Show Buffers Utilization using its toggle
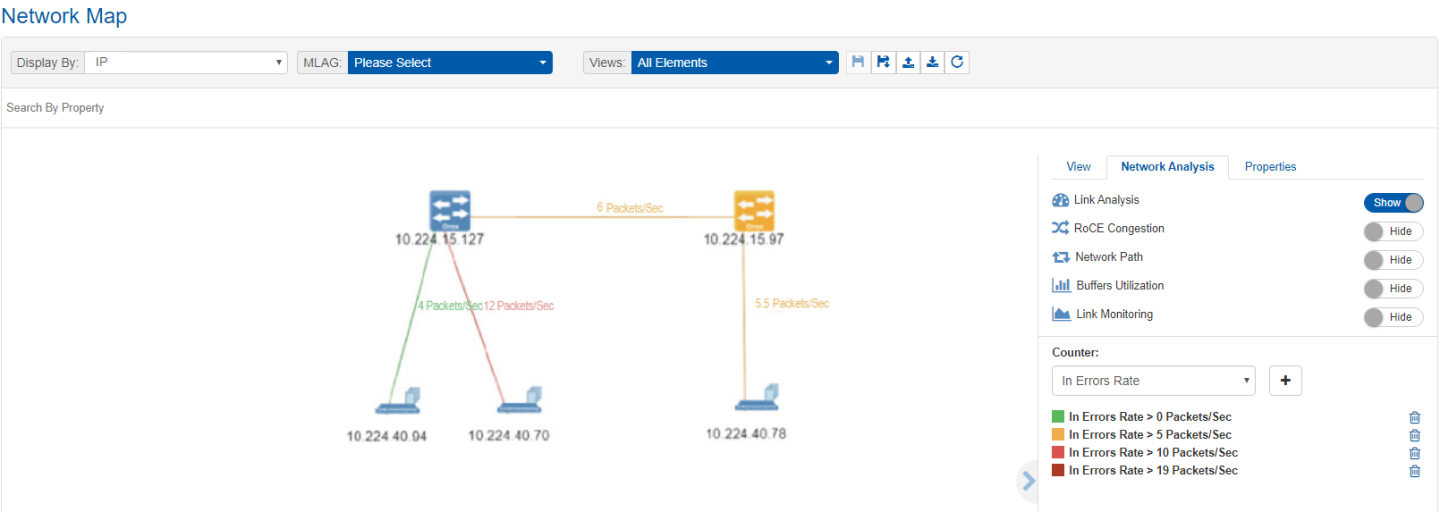This screenshot has height=512, width=1440. click(x=1393, y=288)
